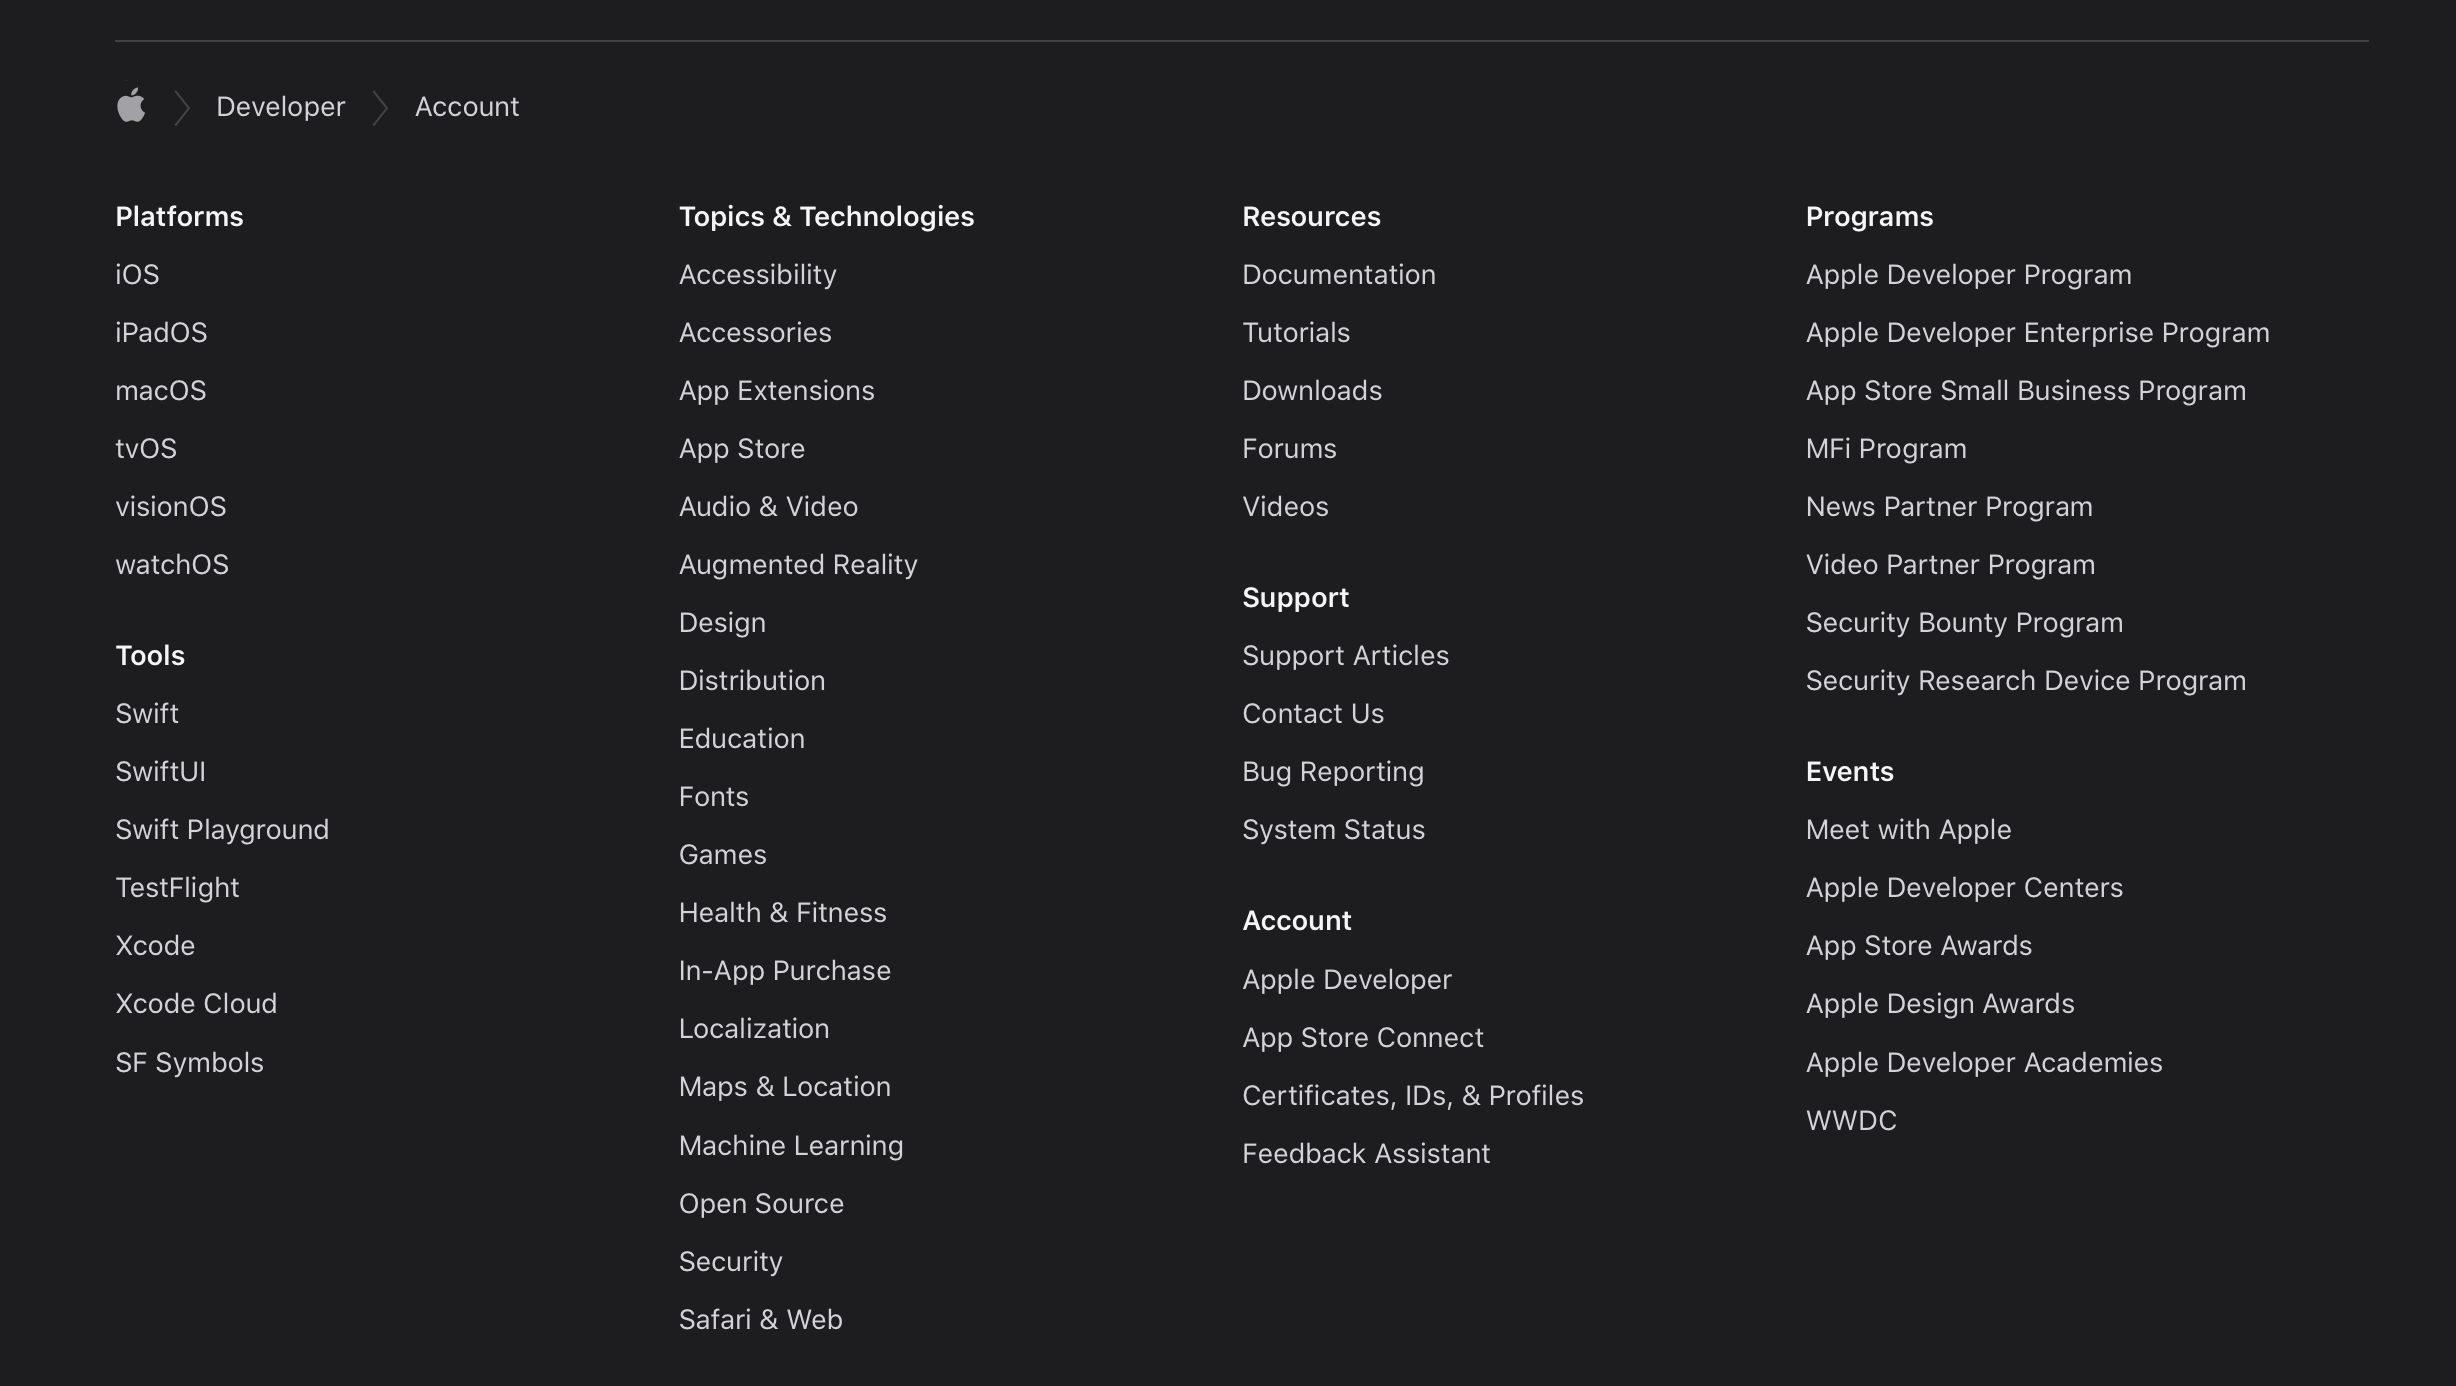Open the Swift tools link

147,713
